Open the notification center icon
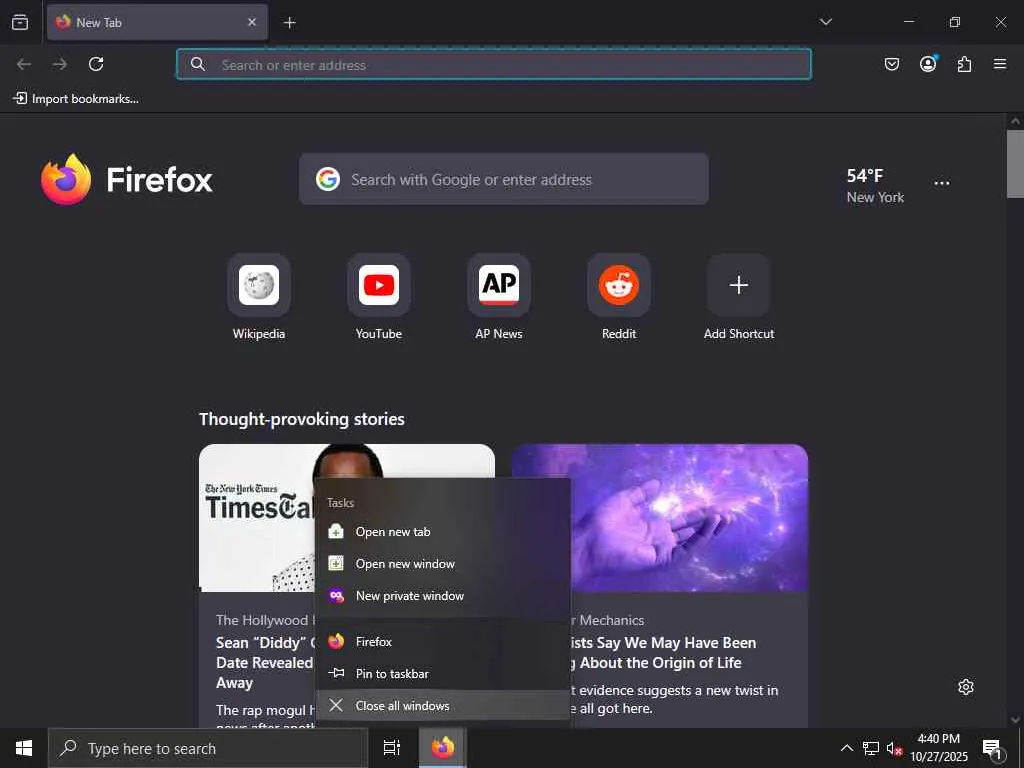 click(992, 748)
